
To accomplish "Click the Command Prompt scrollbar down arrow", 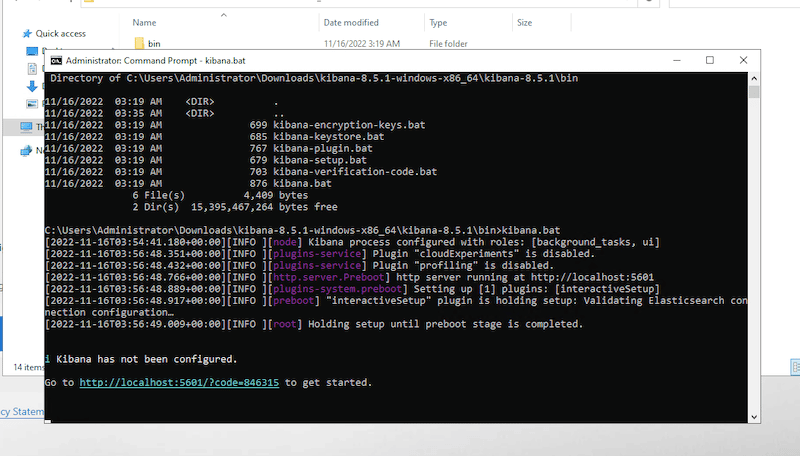I will click(x=754, y=417).
